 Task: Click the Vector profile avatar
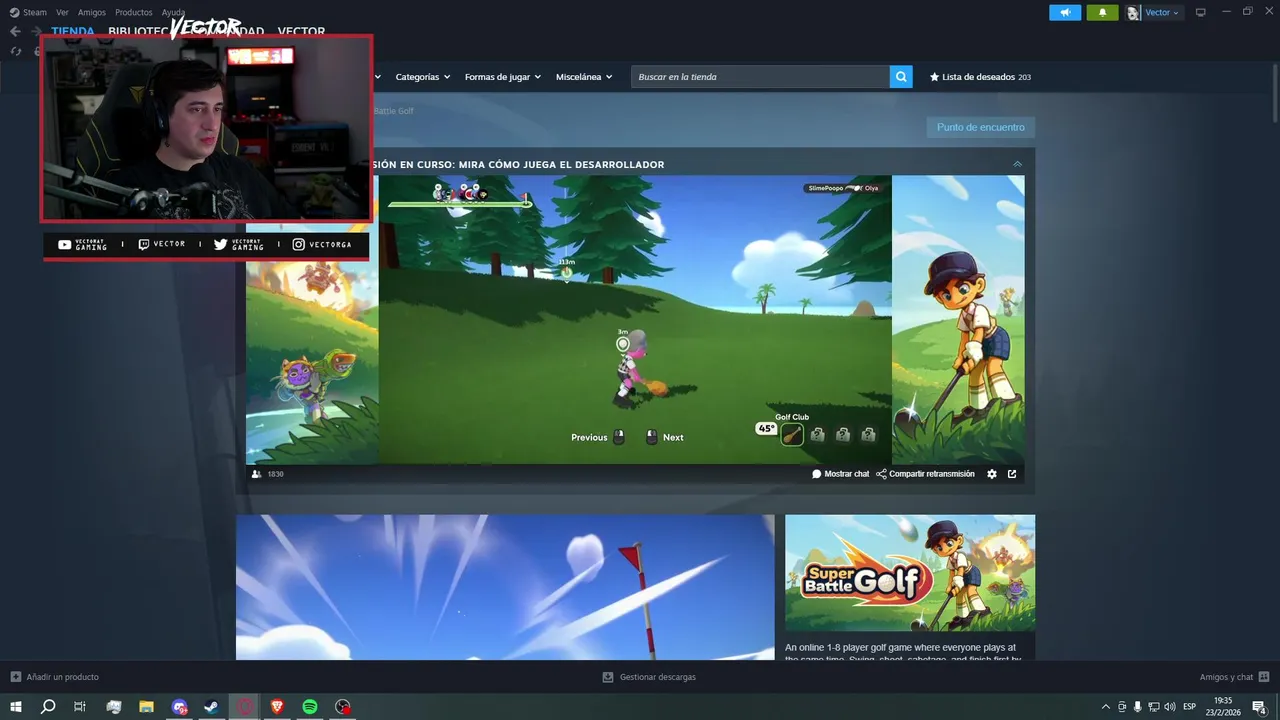point(1133,12)
